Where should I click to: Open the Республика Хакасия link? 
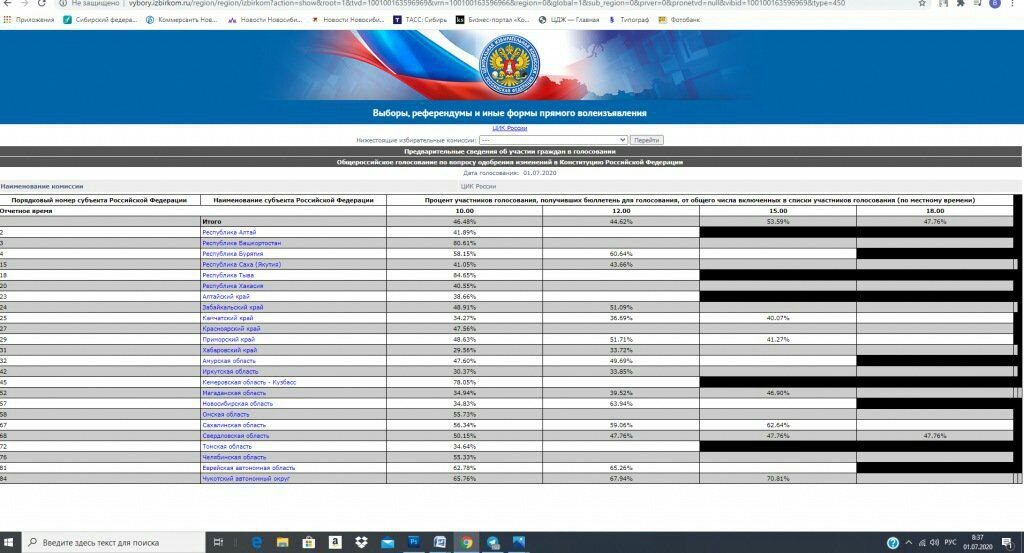232,286
